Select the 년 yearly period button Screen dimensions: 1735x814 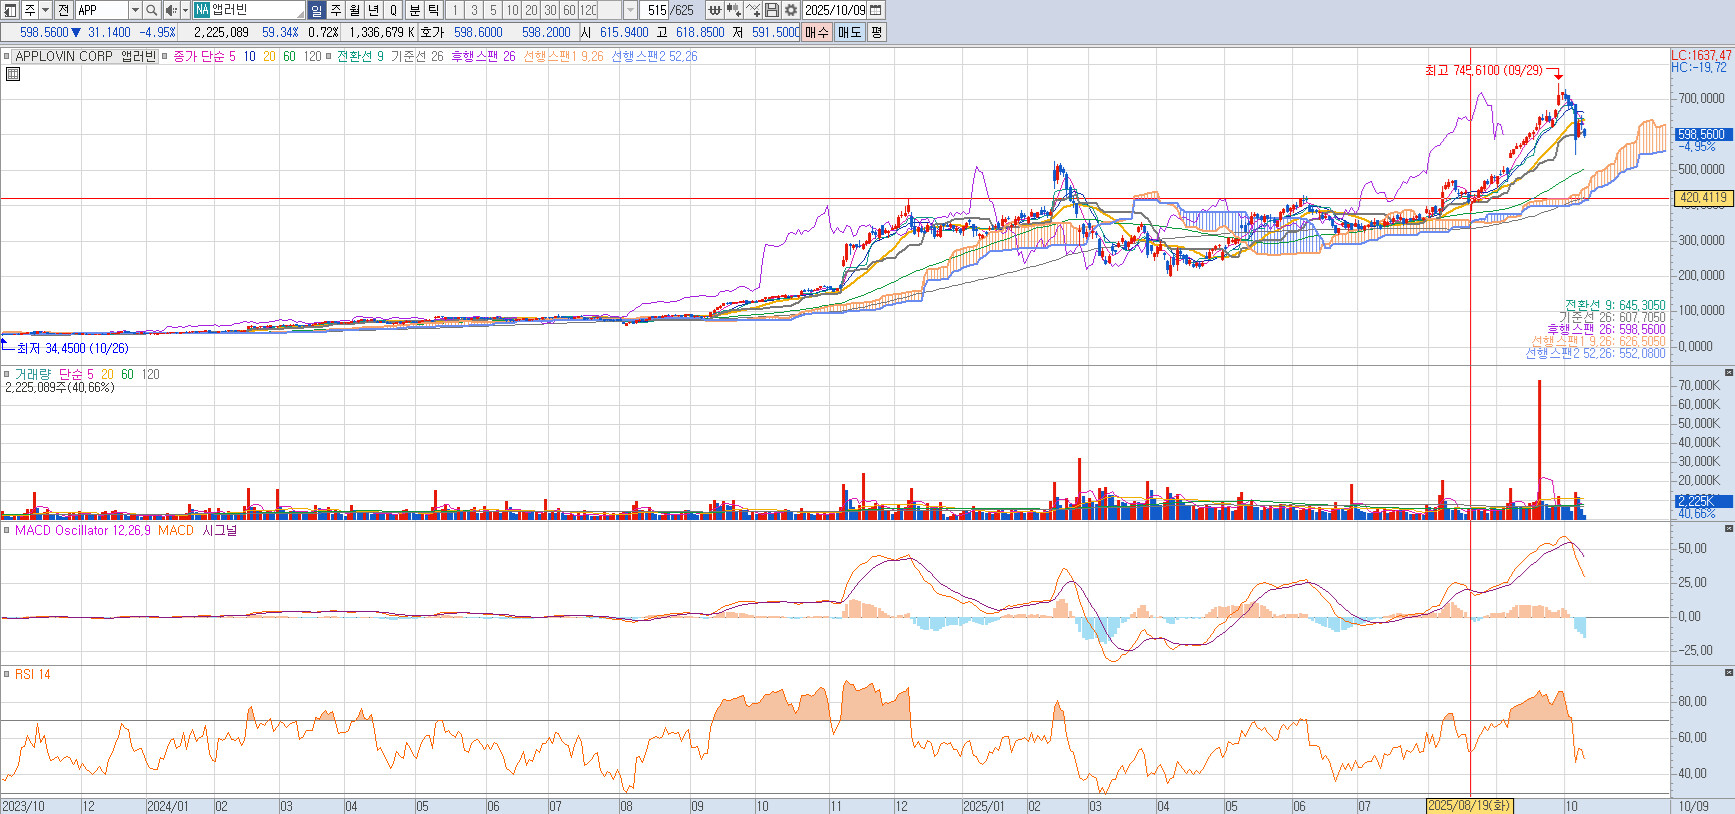[x=373, y=10]
